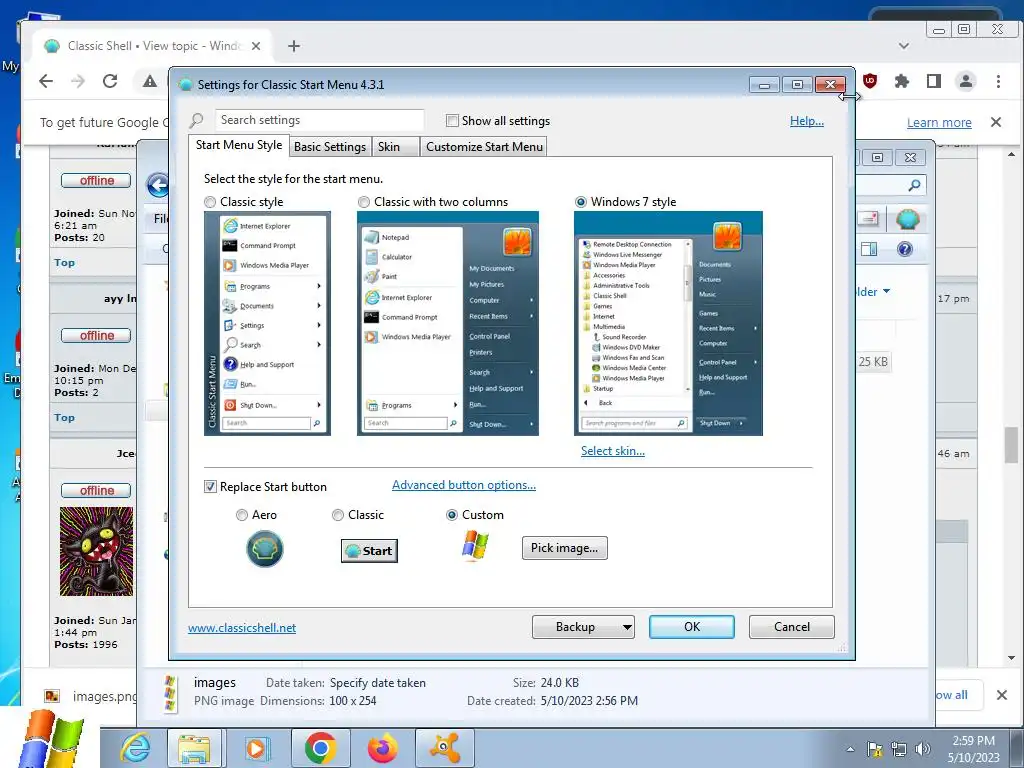1024x768 pixels.
Task: Switch to the Basic Settings tab
Action: pos(330,147)
